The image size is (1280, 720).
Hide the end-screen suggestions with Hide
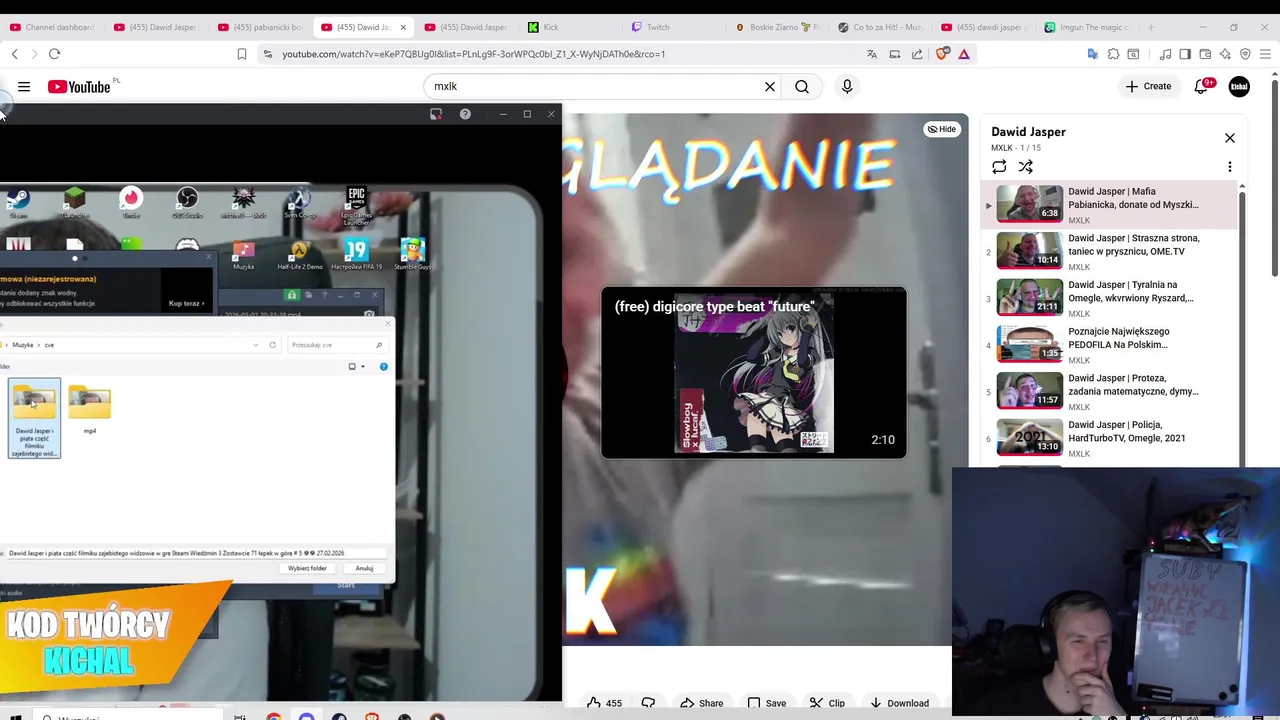(941, 129)
